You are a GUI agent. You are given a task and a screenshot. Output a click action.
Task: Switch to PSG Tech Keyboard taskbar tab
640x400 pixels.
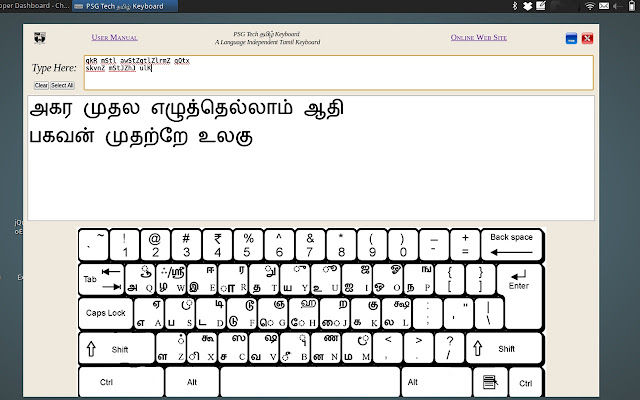pyautogui.click(x=125, y=6)
